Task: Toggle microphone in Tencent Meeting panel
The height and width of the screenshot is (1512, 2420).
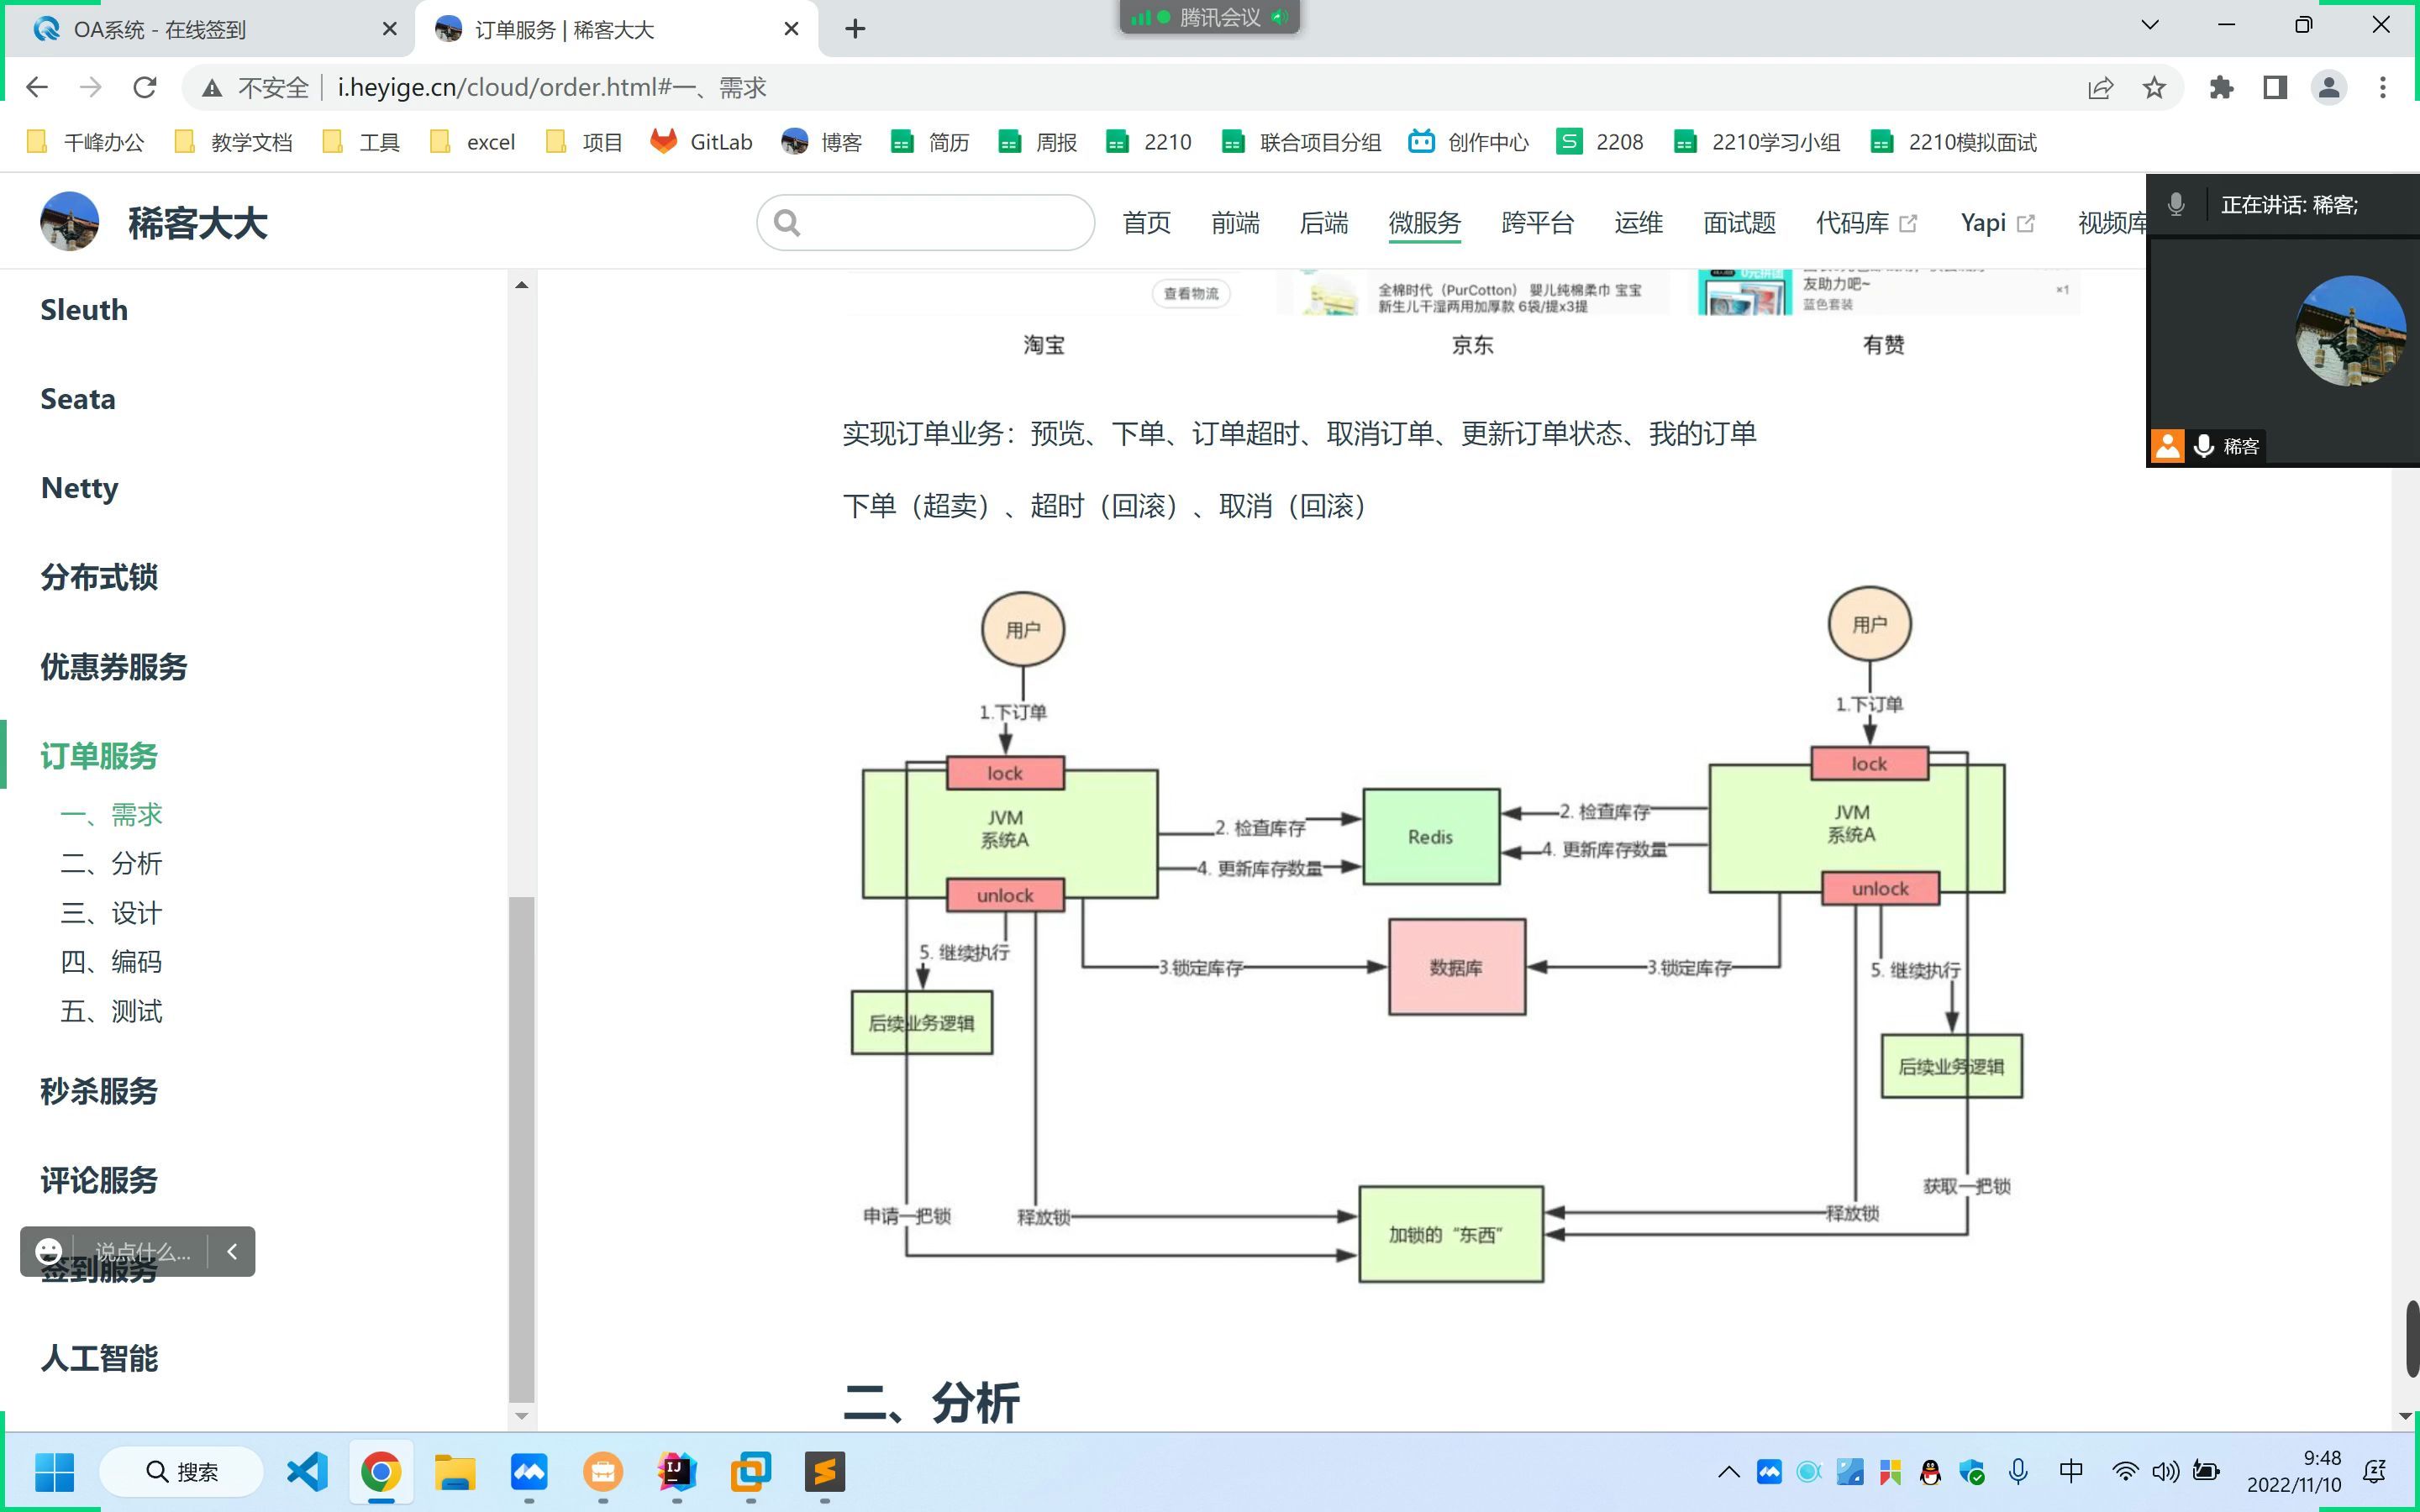Action: pos(2176,205)
